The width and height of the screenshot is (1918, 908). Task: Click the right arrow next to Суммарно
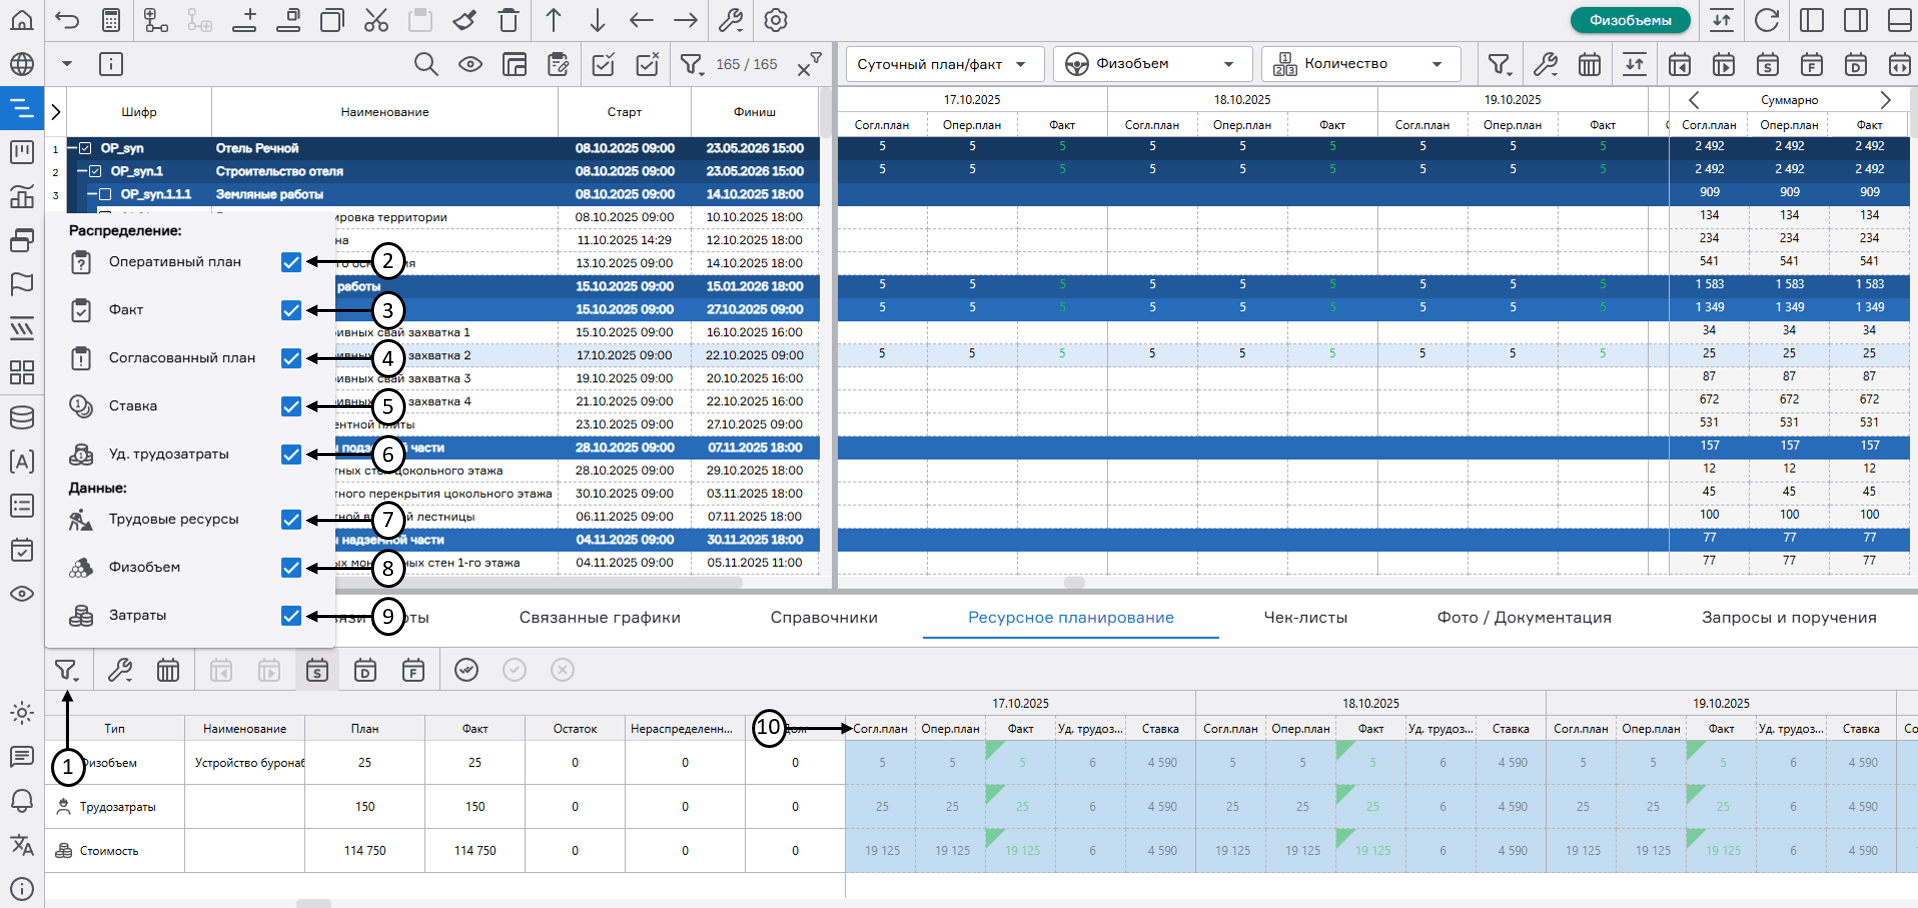(1885, 100)
